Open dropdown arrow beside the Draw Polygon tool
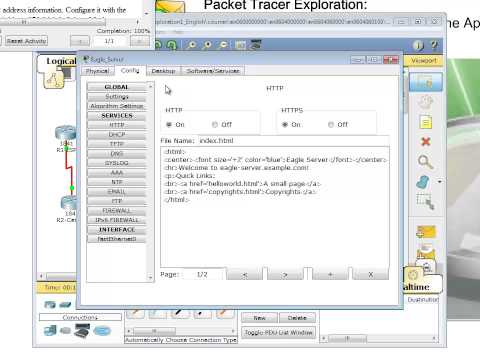 (440, 182)
